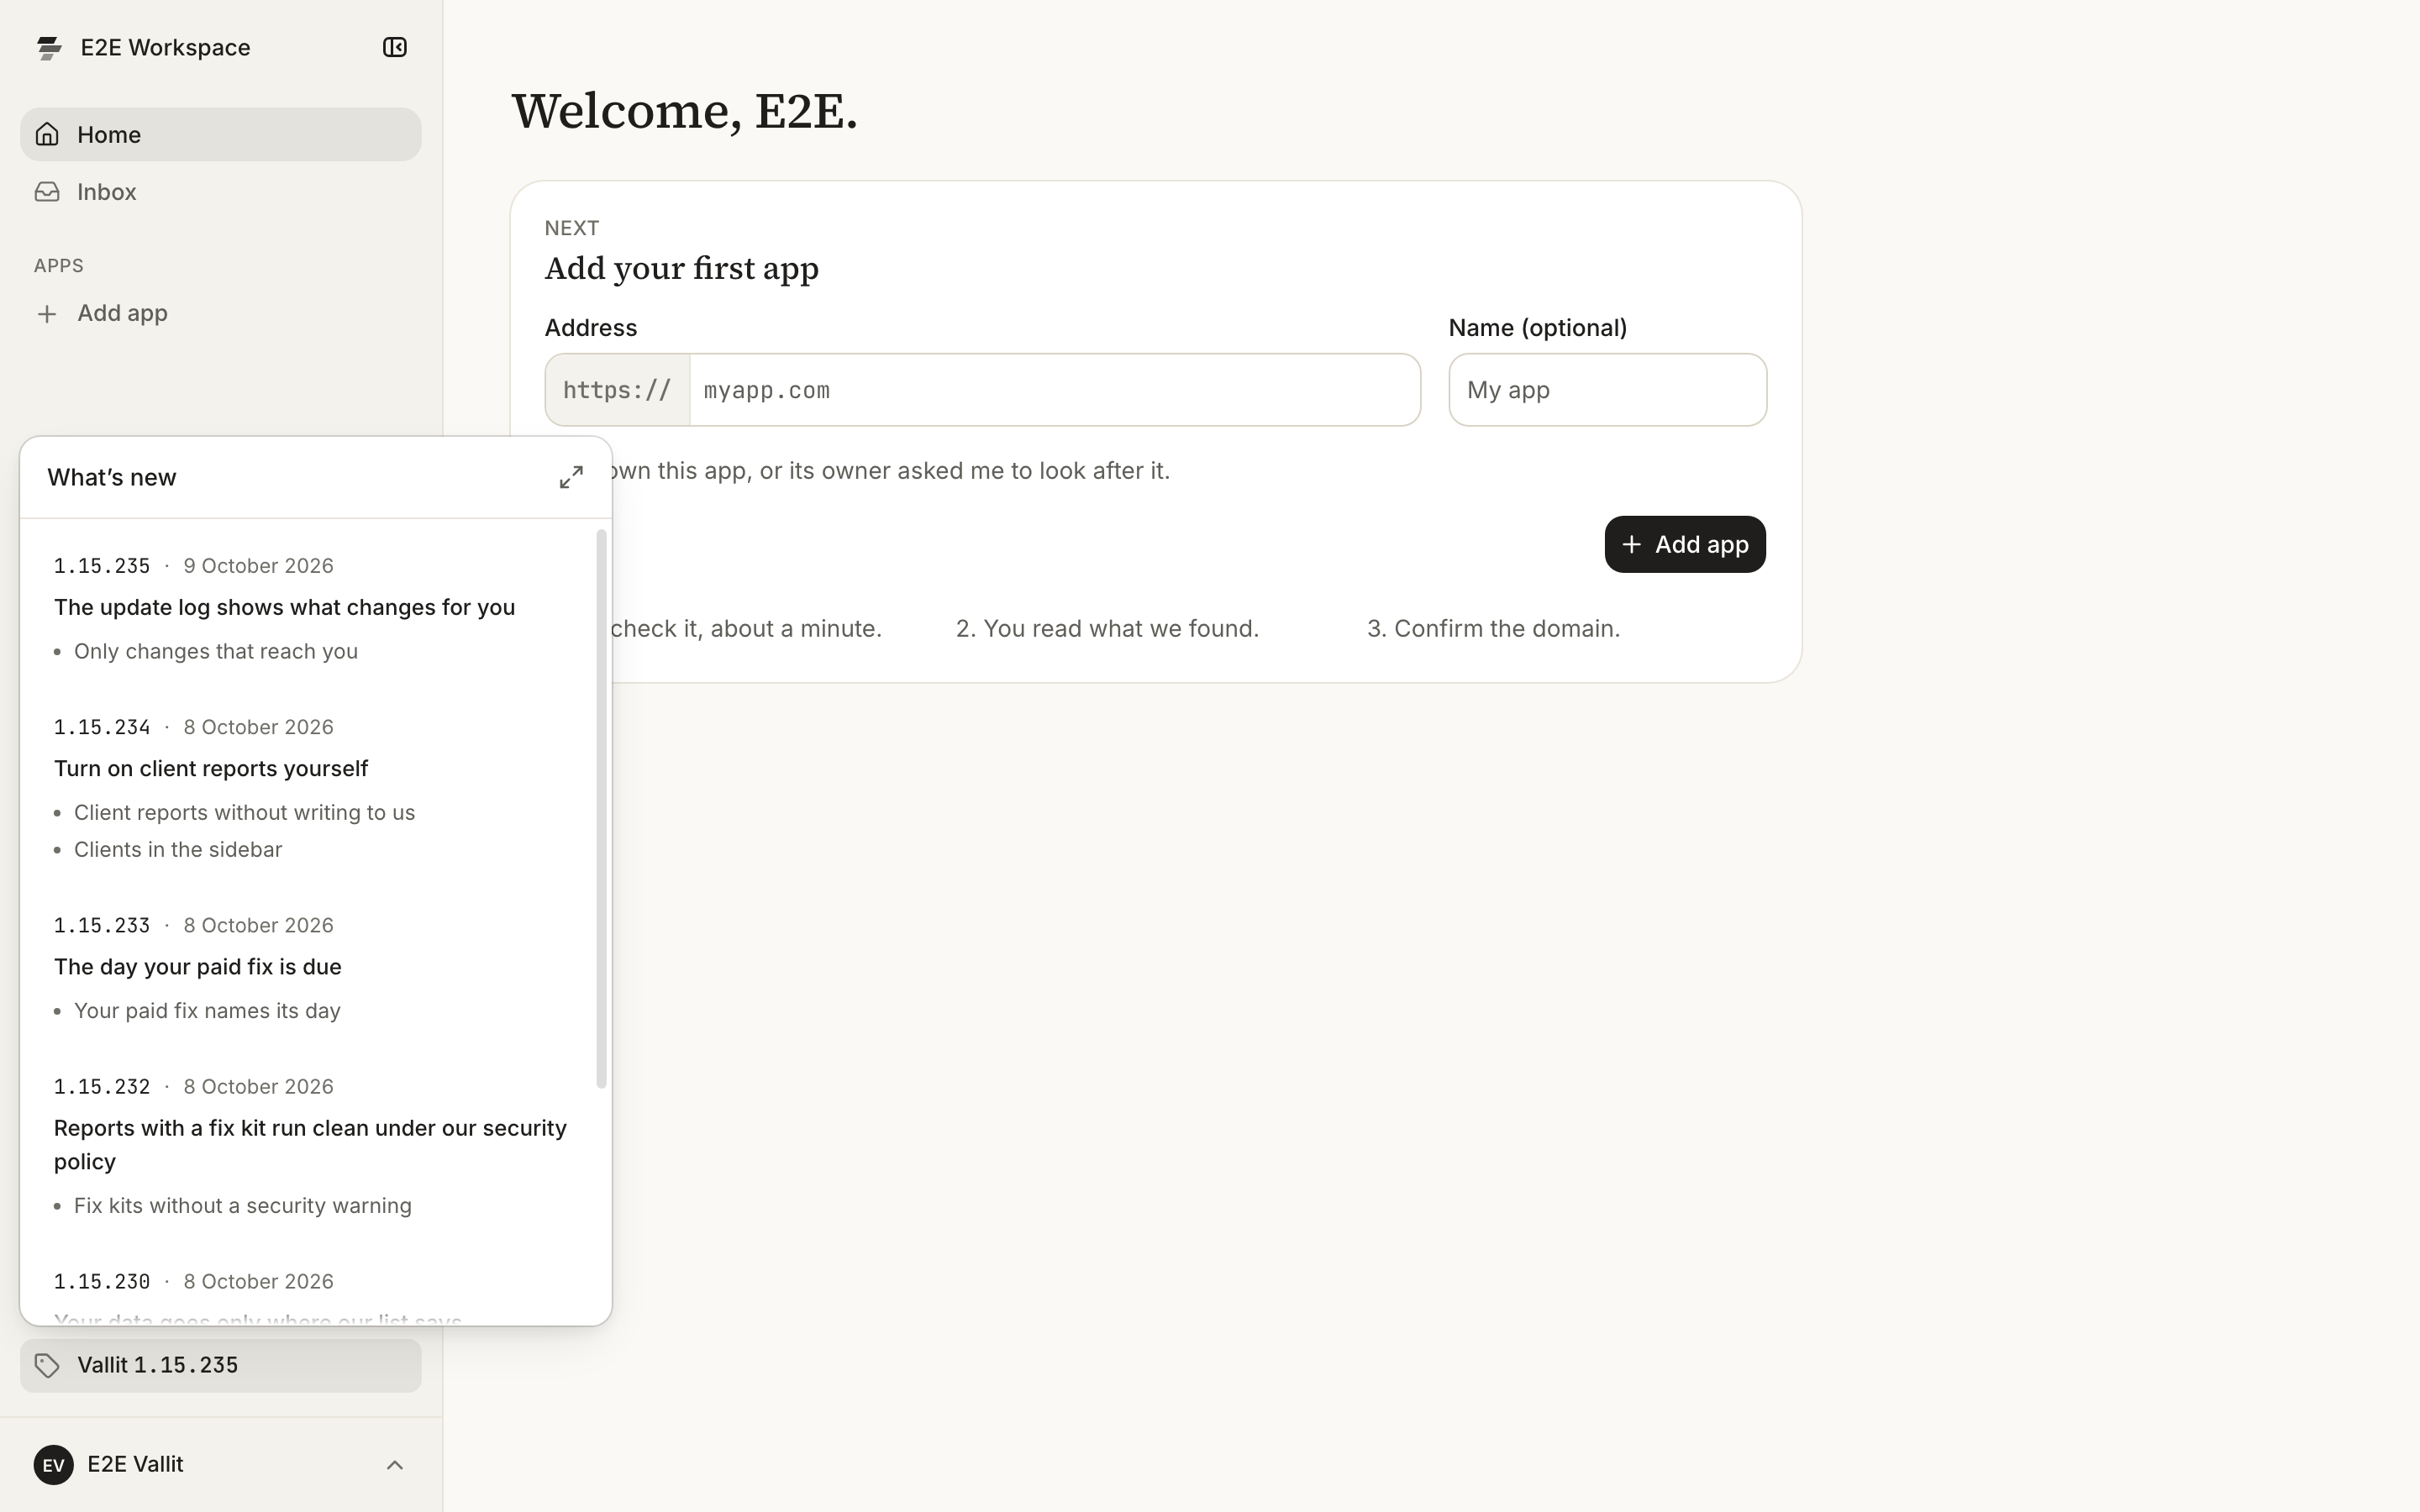Click "Client reports without writing to us" bullet

tap(244, 812)
